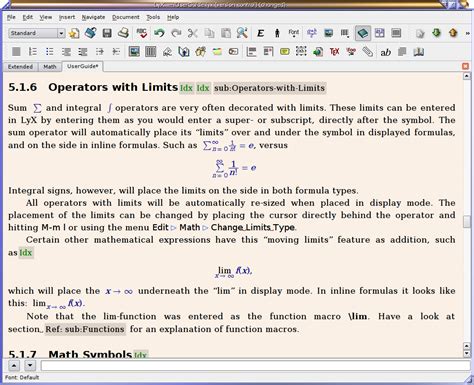Open the Standard paragraph style dropdown

coord(37,33)
